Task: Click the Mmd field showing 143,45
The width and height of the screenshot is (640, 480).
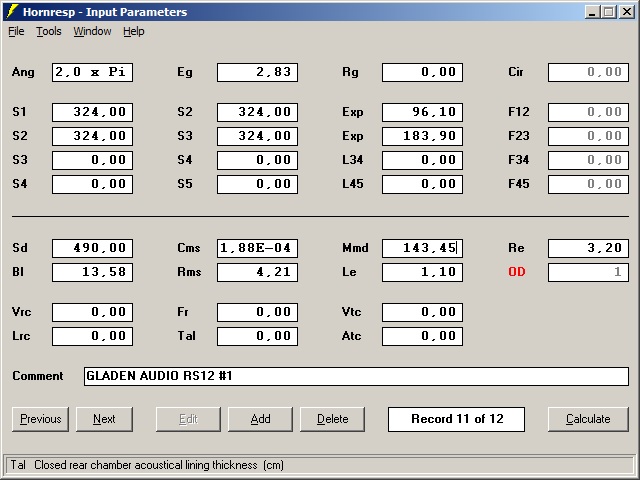Action: click(x=422, y=248)
